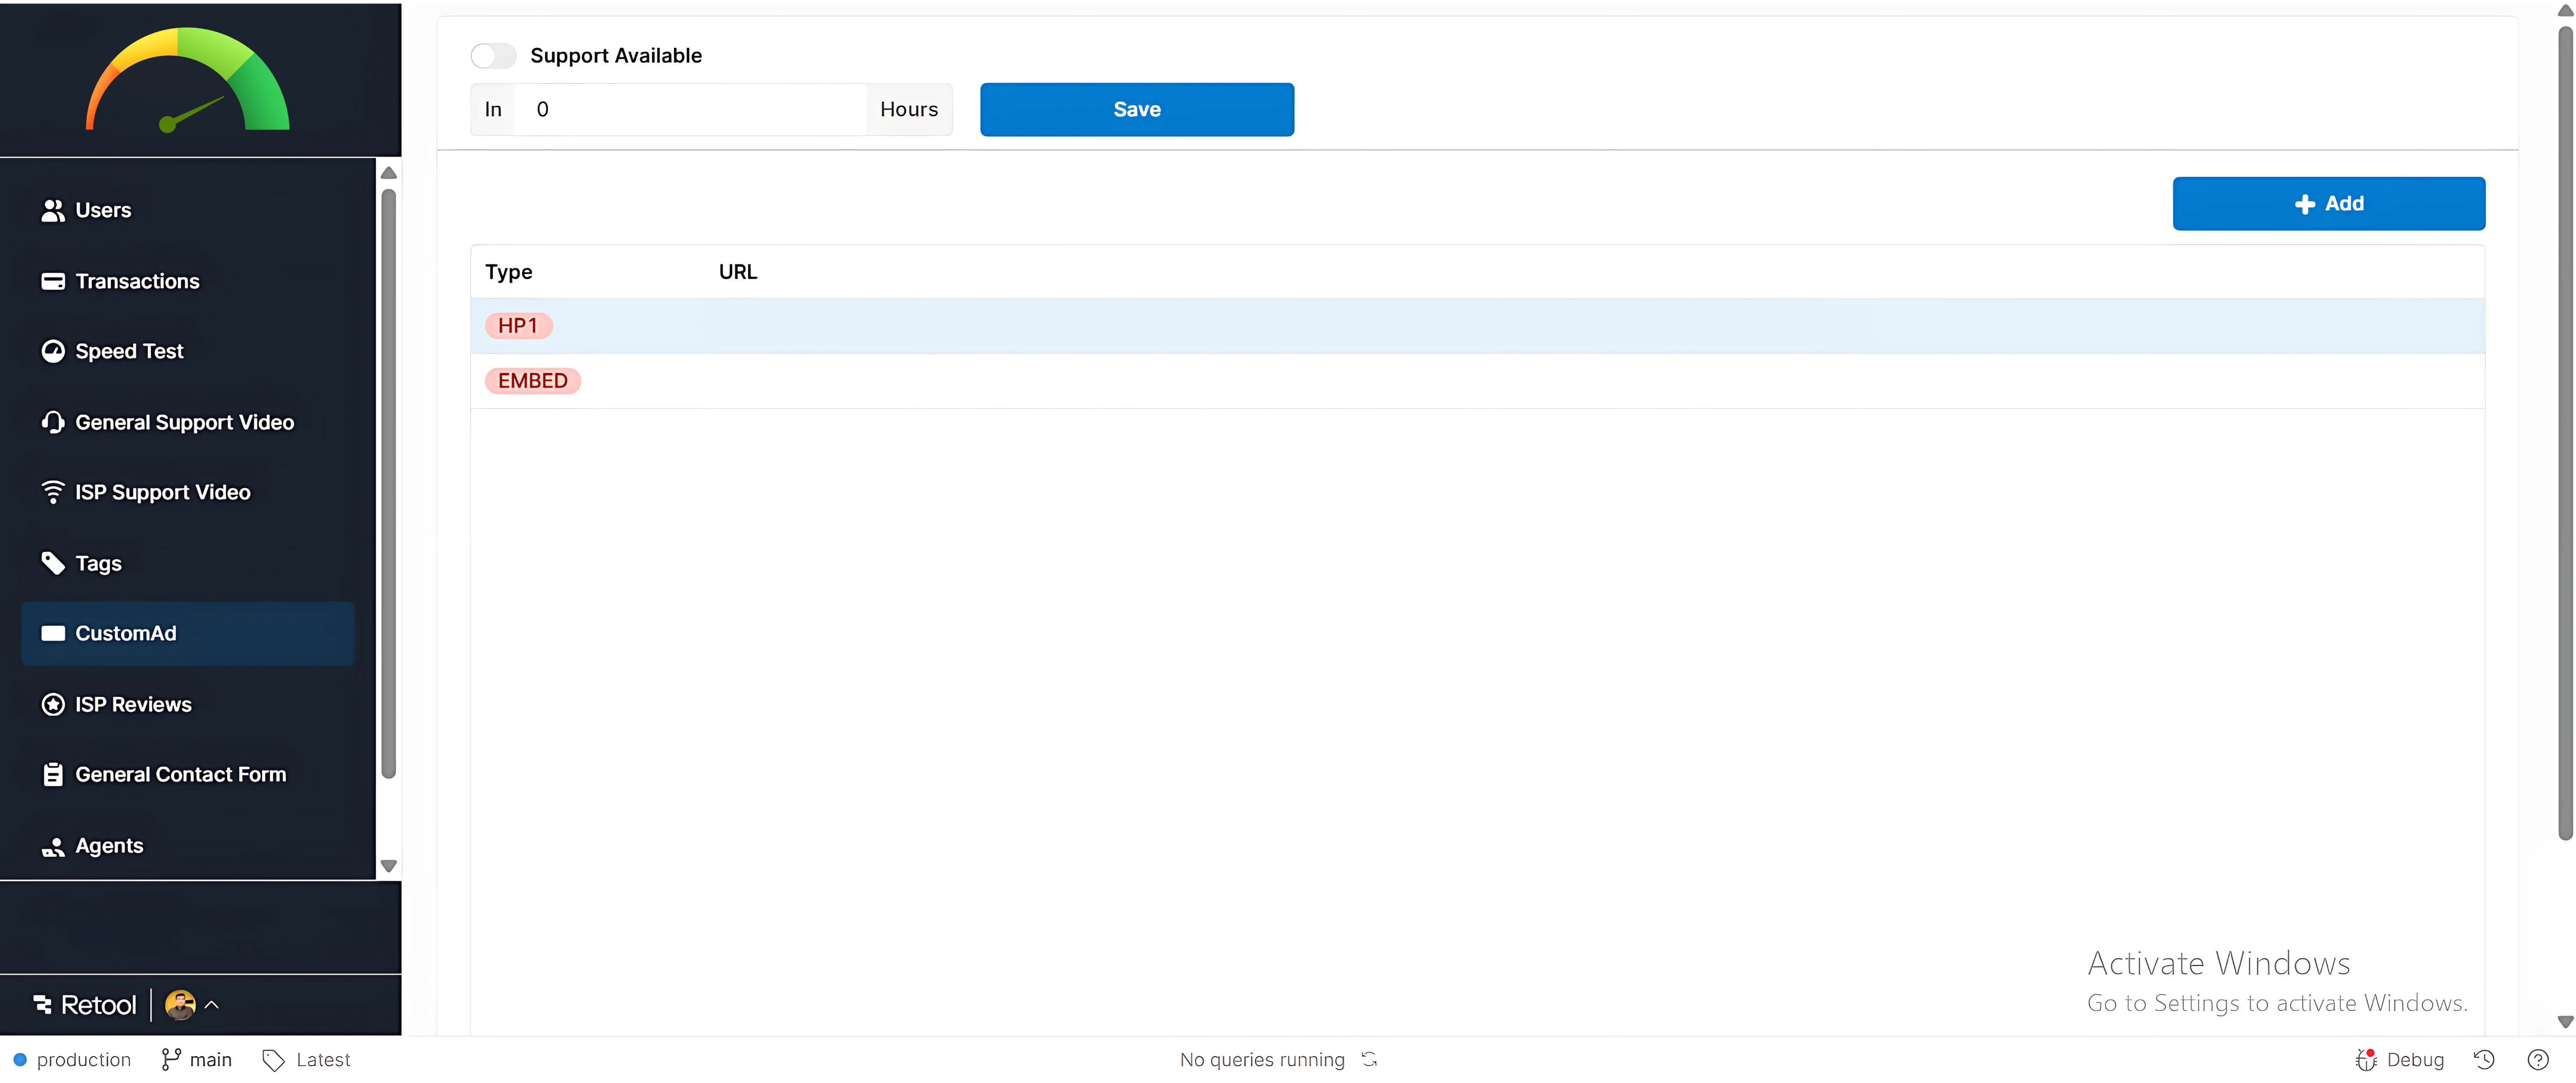Click the Save button
Image resolution: width=2576 pixels, height=1083 pixels.
1137,110
